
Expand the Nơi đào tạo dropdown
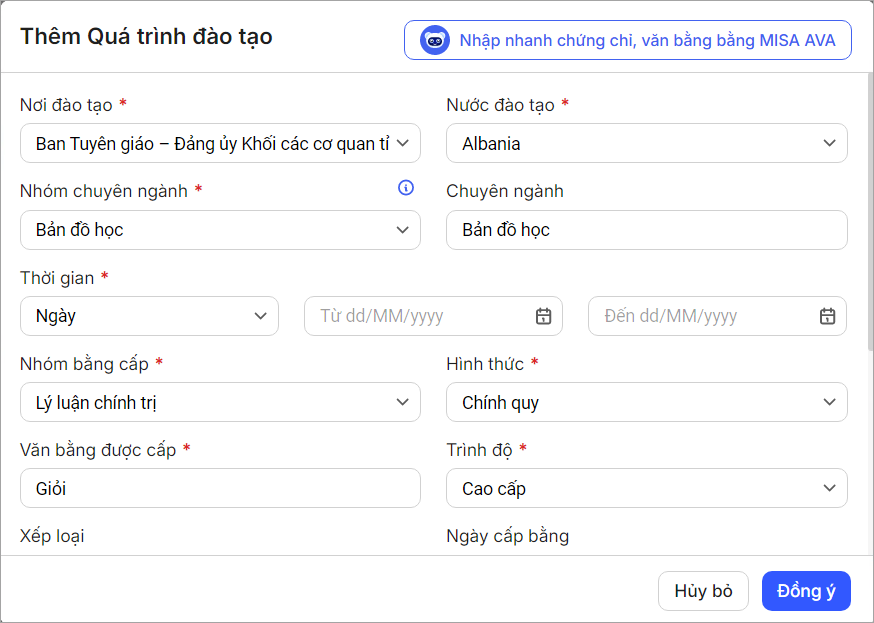pos(402,143)
